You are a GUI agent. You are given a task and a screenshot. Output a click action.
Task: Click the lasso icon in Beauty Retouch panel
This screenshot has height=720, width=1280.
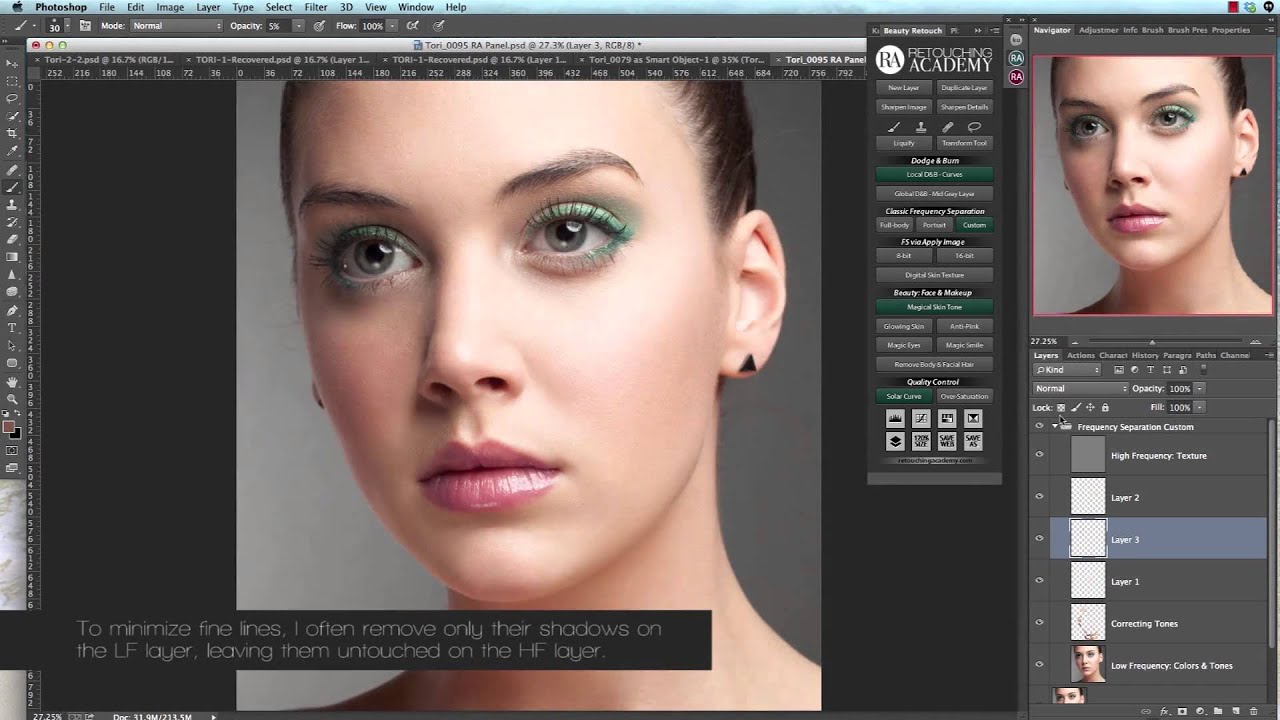coord(974,127)
